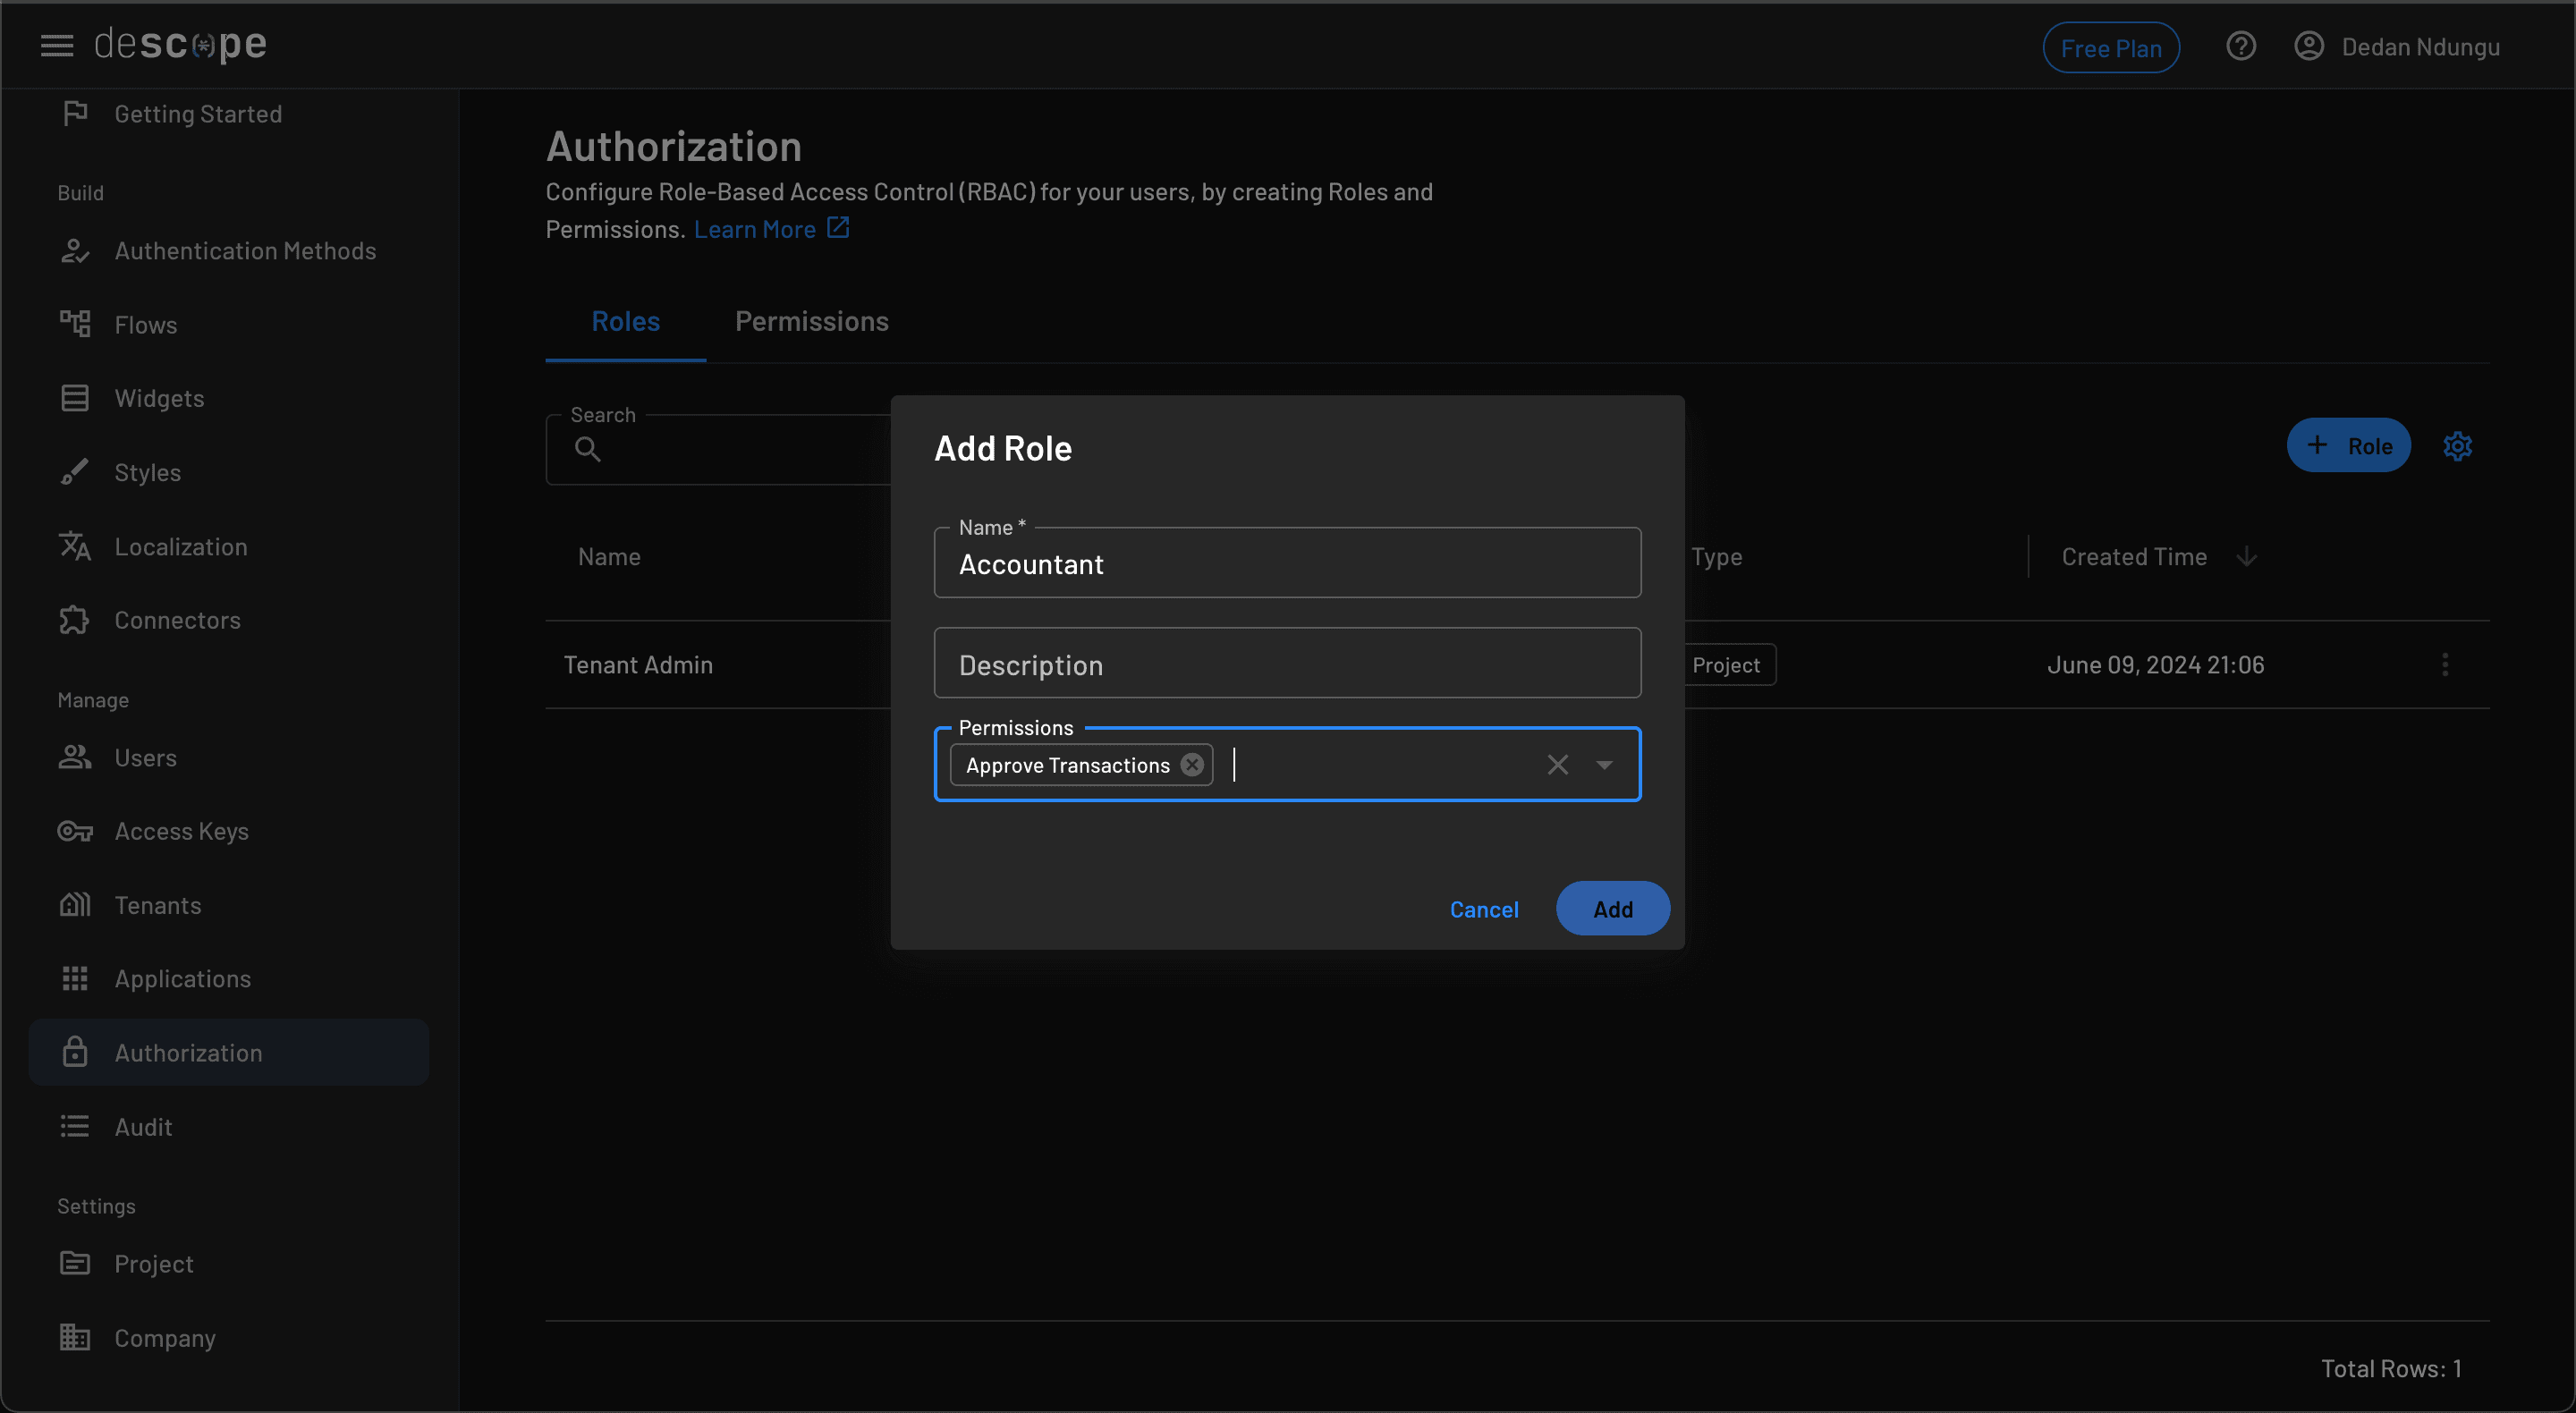Cancel the Add Role dialog
The width and height of the screenshot is (2576, 1413).
pos(1483,909)
